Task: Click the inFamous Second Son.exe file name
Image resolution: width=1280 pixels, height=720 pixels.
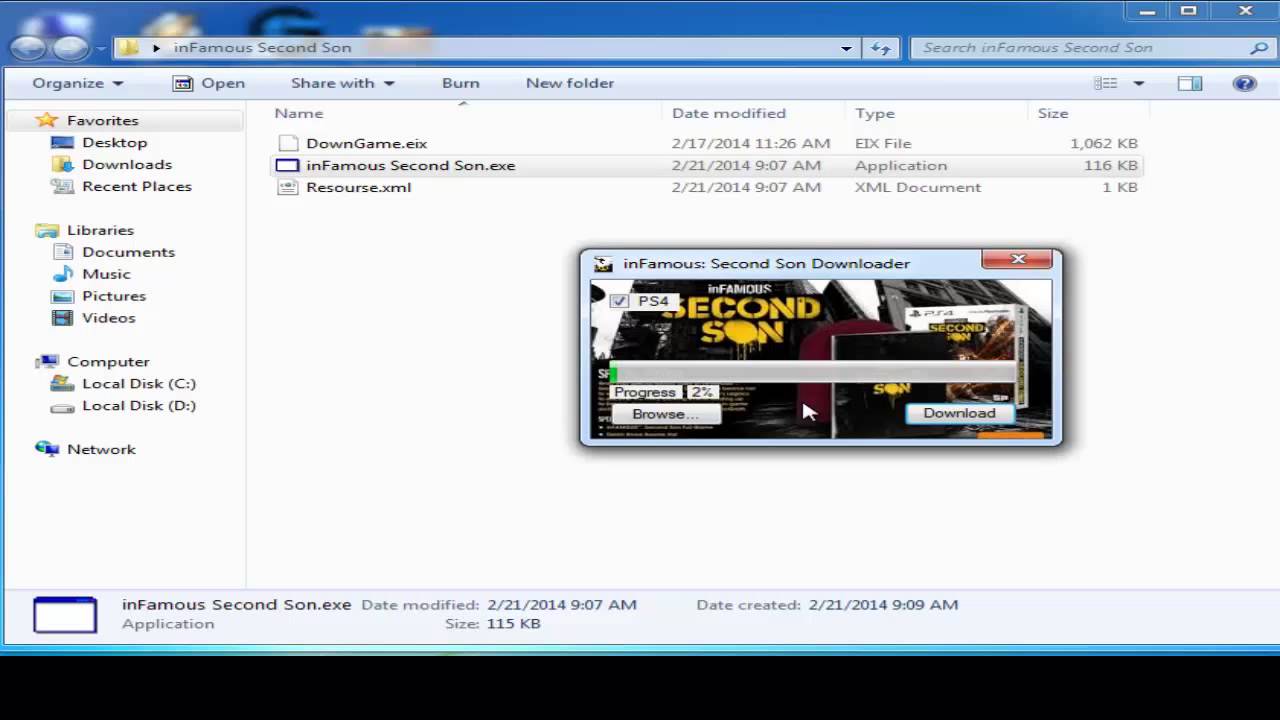Action: [411, 165]
